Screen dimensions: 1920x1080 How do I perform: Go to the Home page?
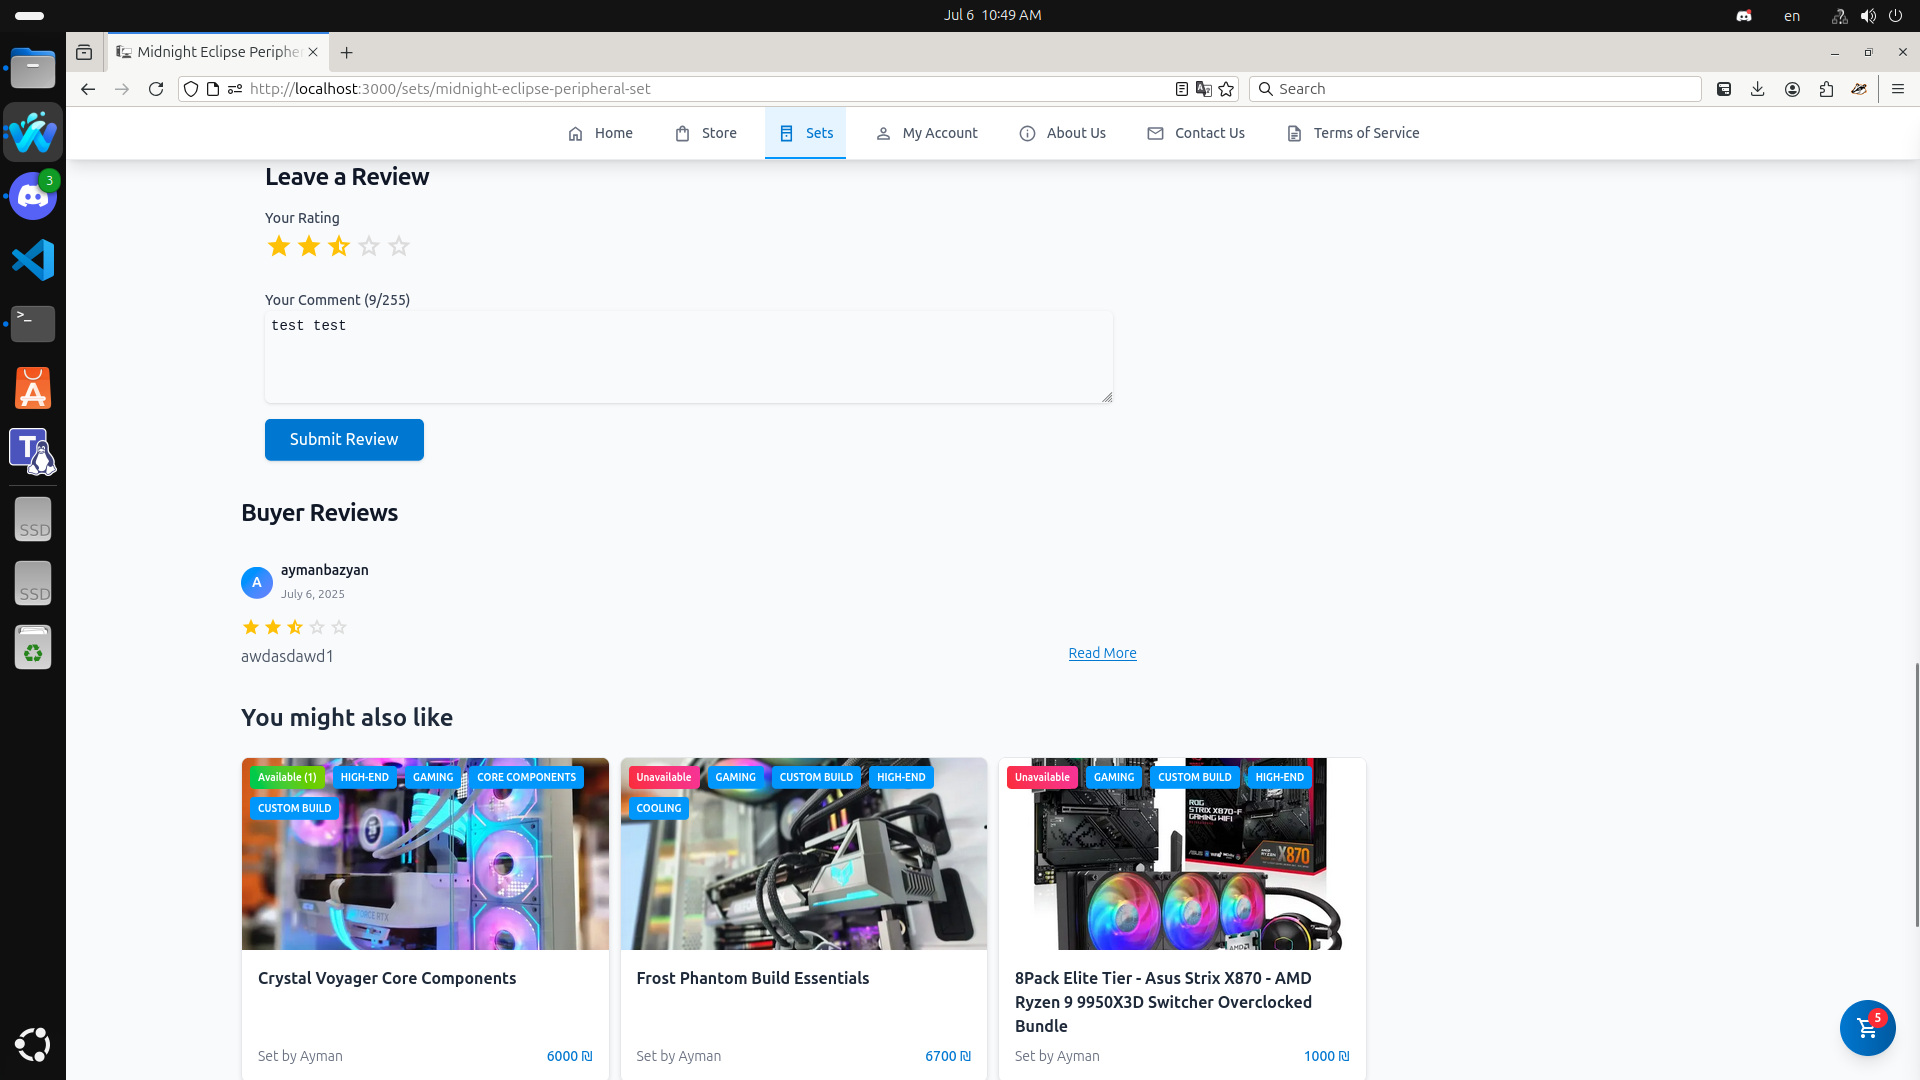pyautogui.click(x=600, y=133)
